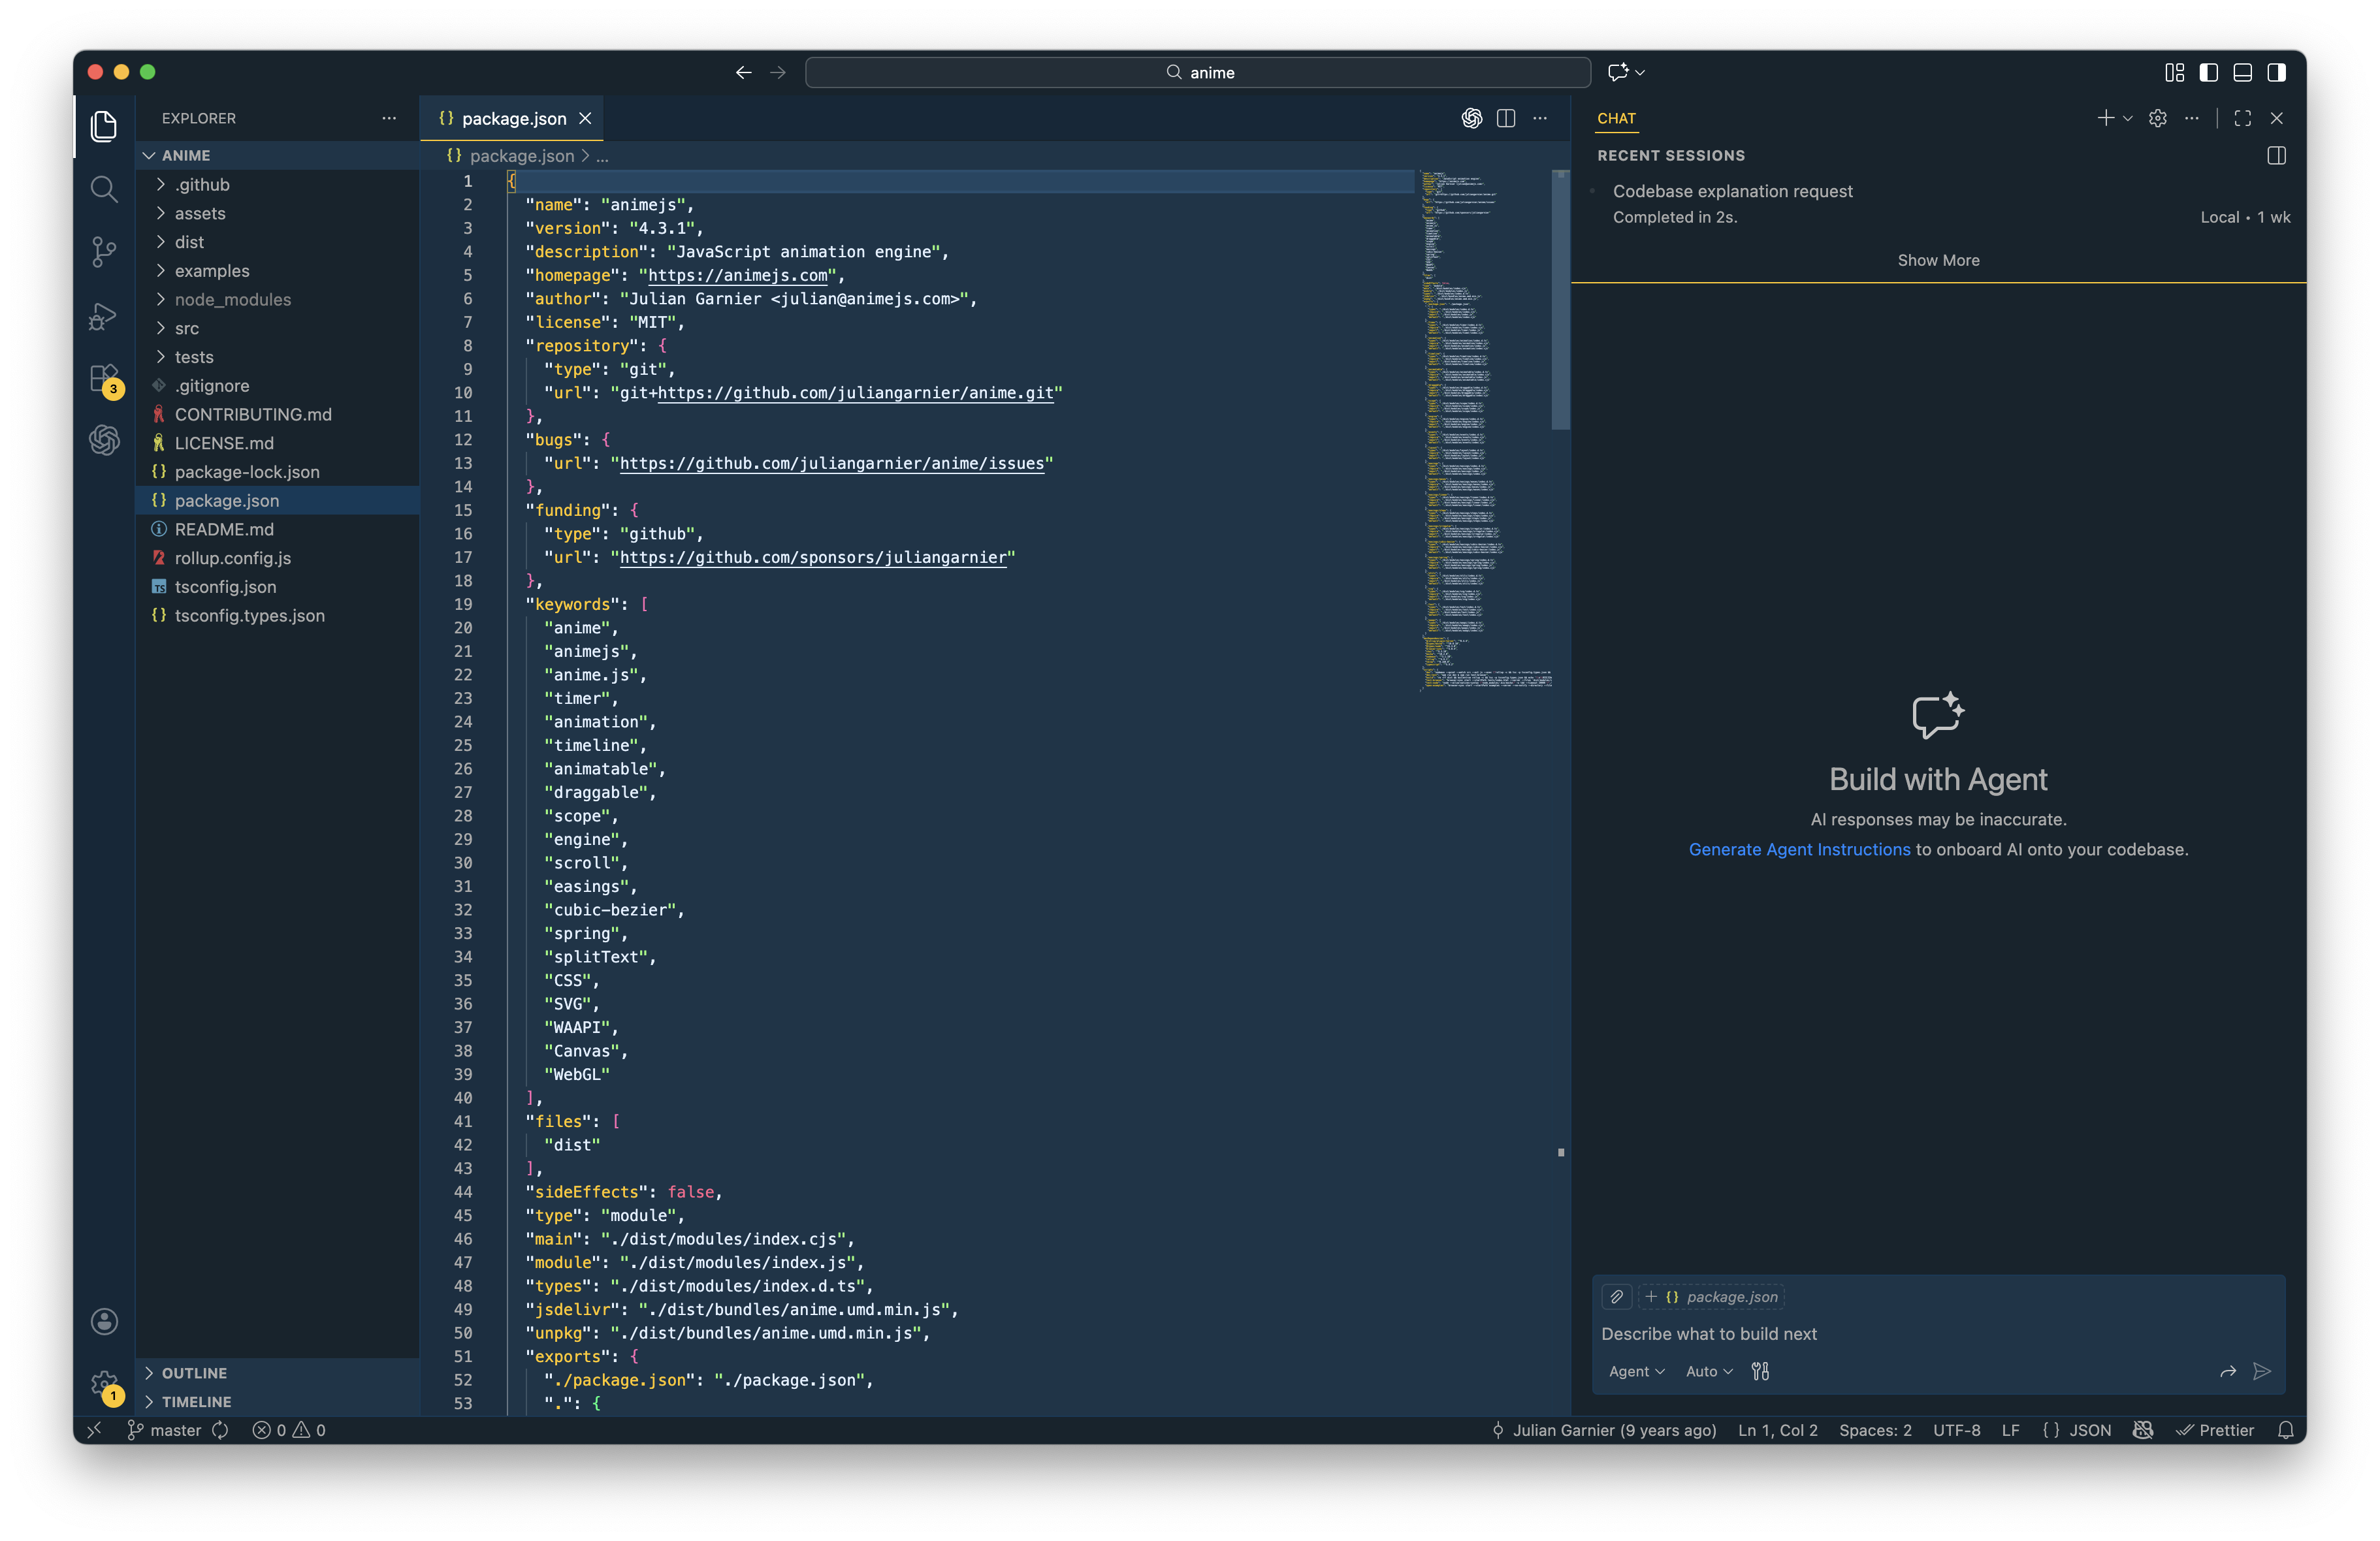
Task: Click the notifications bell in the status bar
Action: [2286, 1430]
